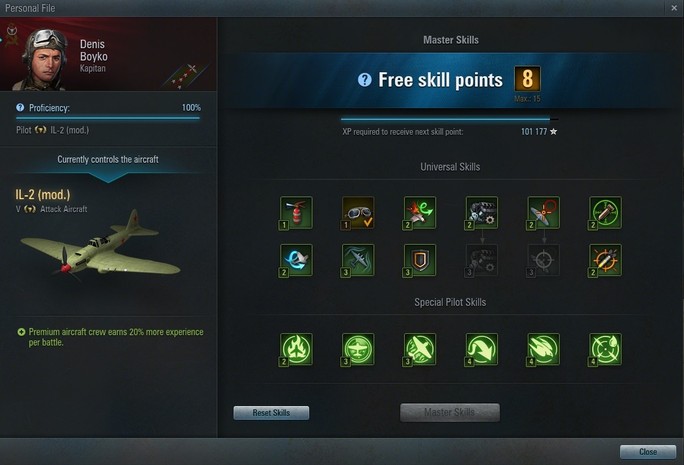The height and width of the screenshot is (465, 684).
Task: Select the fire extinguisher skill icon
Action: pos(296,212)
